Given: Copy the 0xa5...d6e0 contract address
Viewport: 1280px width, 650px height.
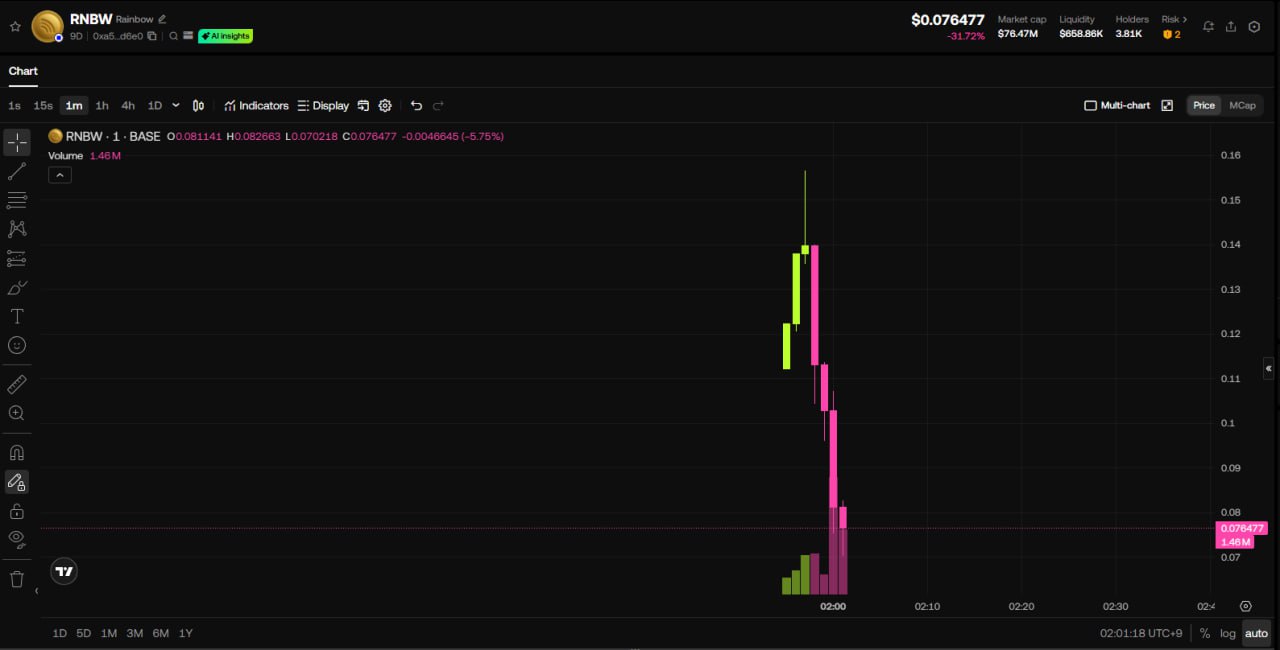Looking at the screenshot, I should [152, 36].
